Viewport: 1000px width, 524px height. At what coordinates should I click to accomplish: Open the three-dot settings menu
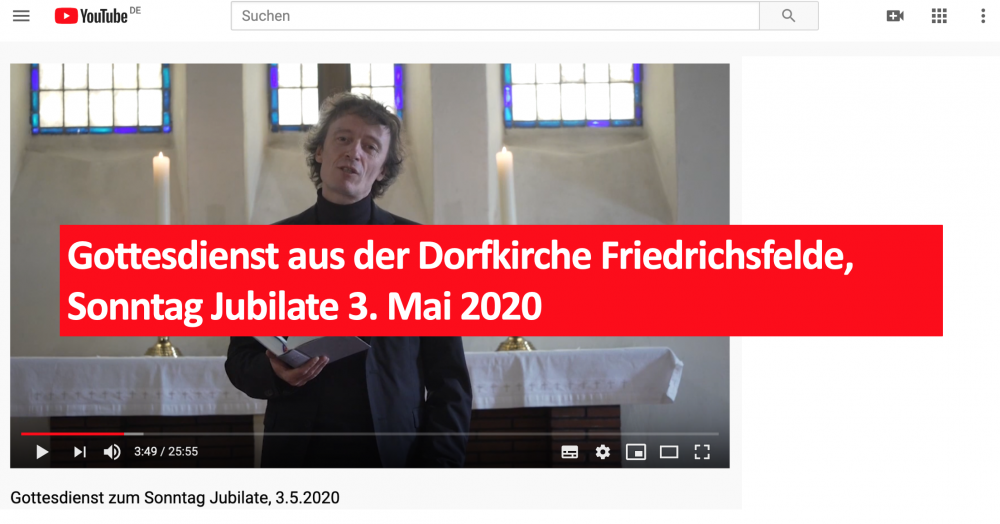[983, 16]
